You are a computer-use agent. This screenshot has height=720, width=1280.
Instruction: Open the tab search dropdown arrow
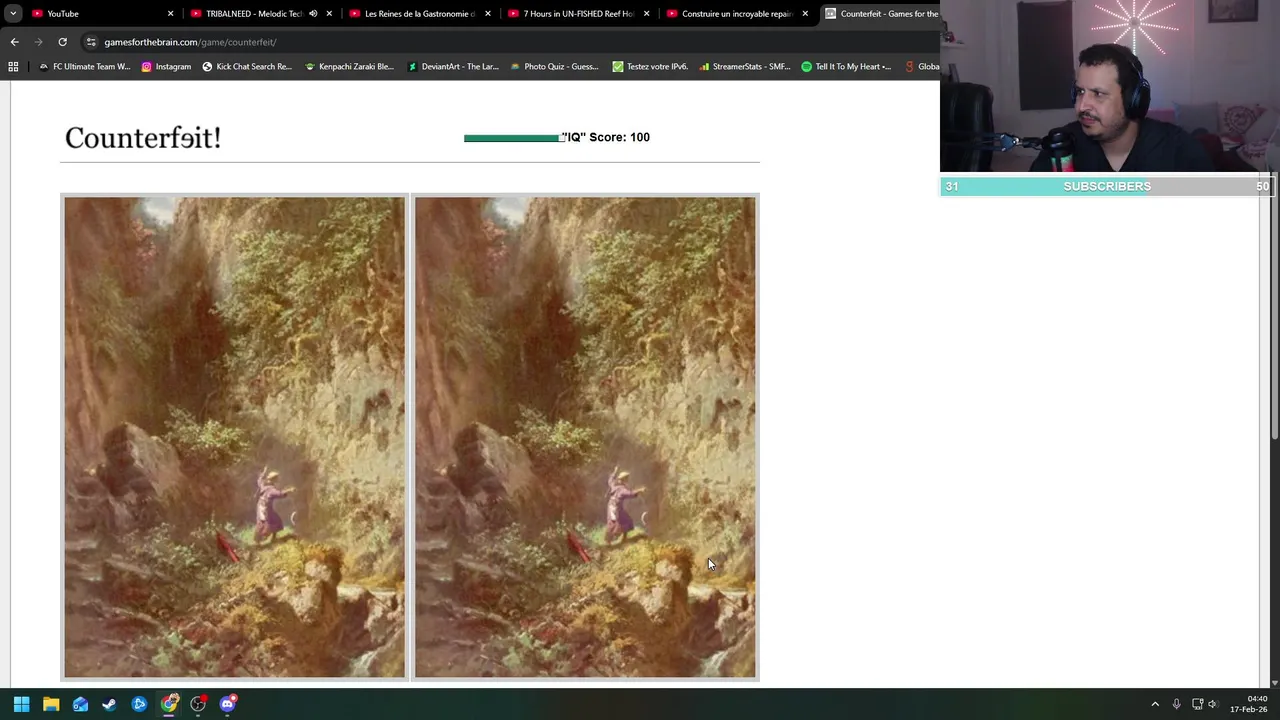point(13,14)
